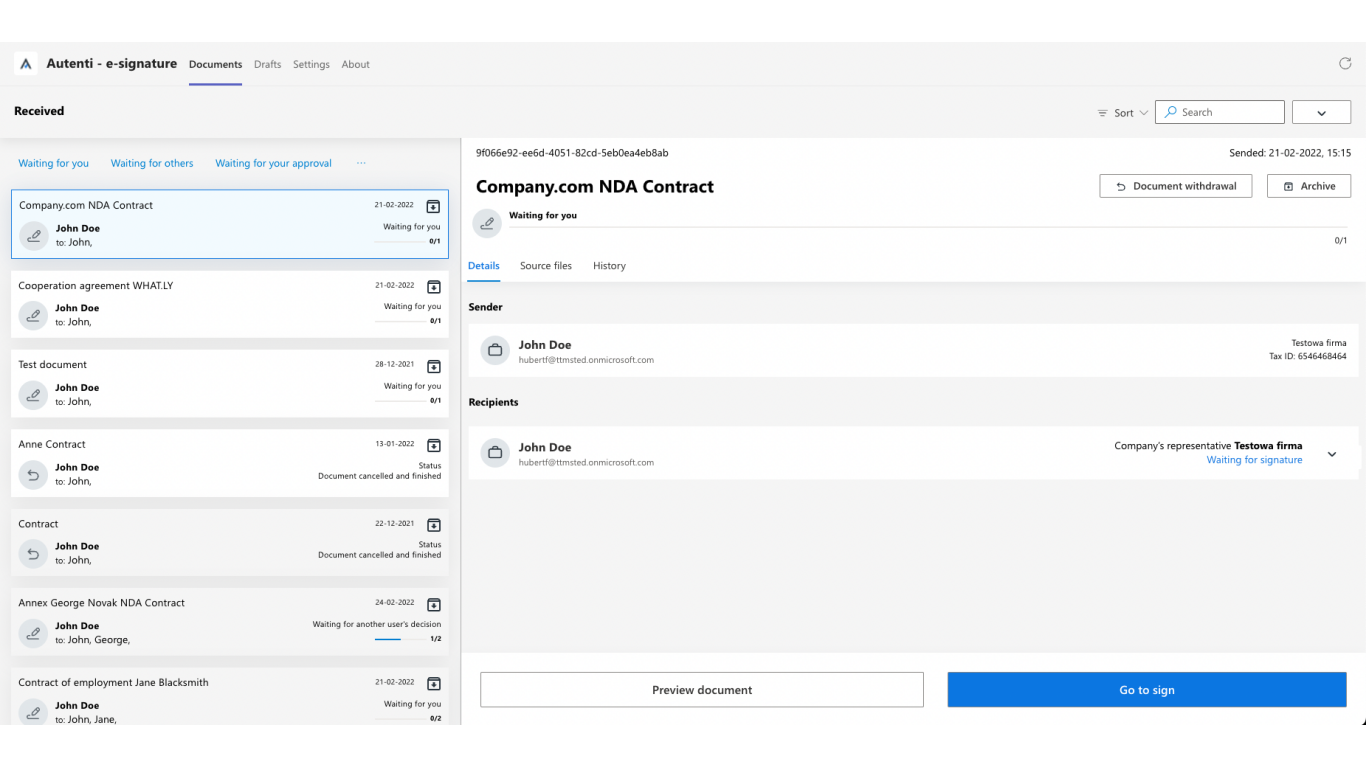
Task: Select the Cooperation agreement WHAT.LY document title
Action: point(96,286)
